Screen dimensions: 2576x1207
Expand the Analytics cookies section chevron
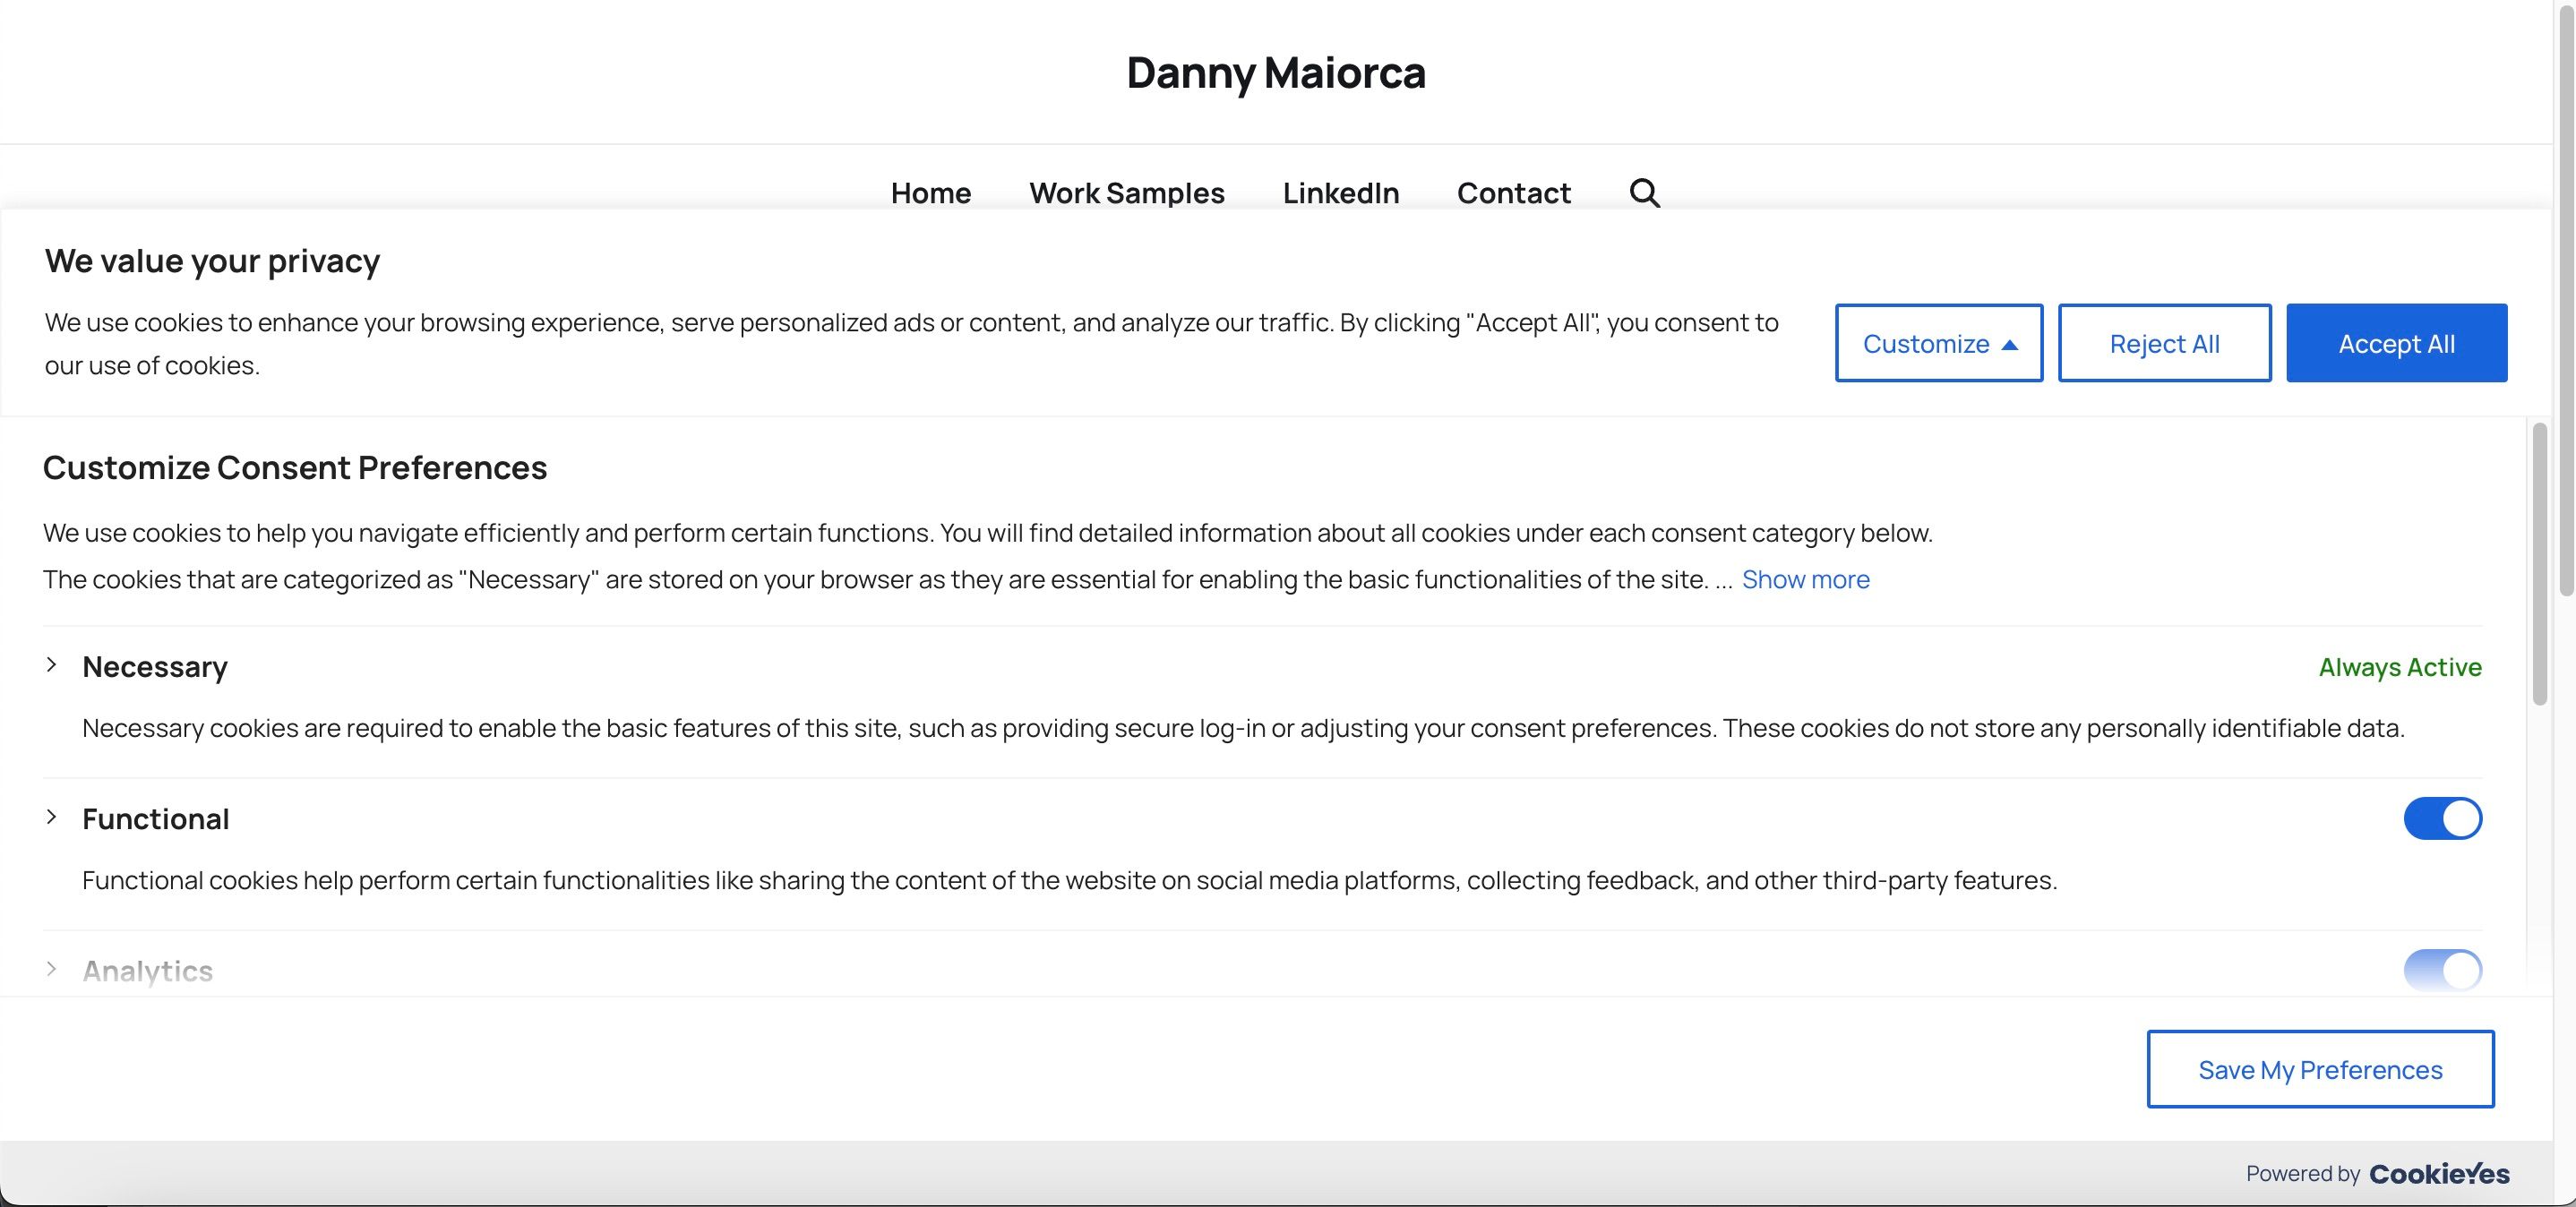click(52, 969)
